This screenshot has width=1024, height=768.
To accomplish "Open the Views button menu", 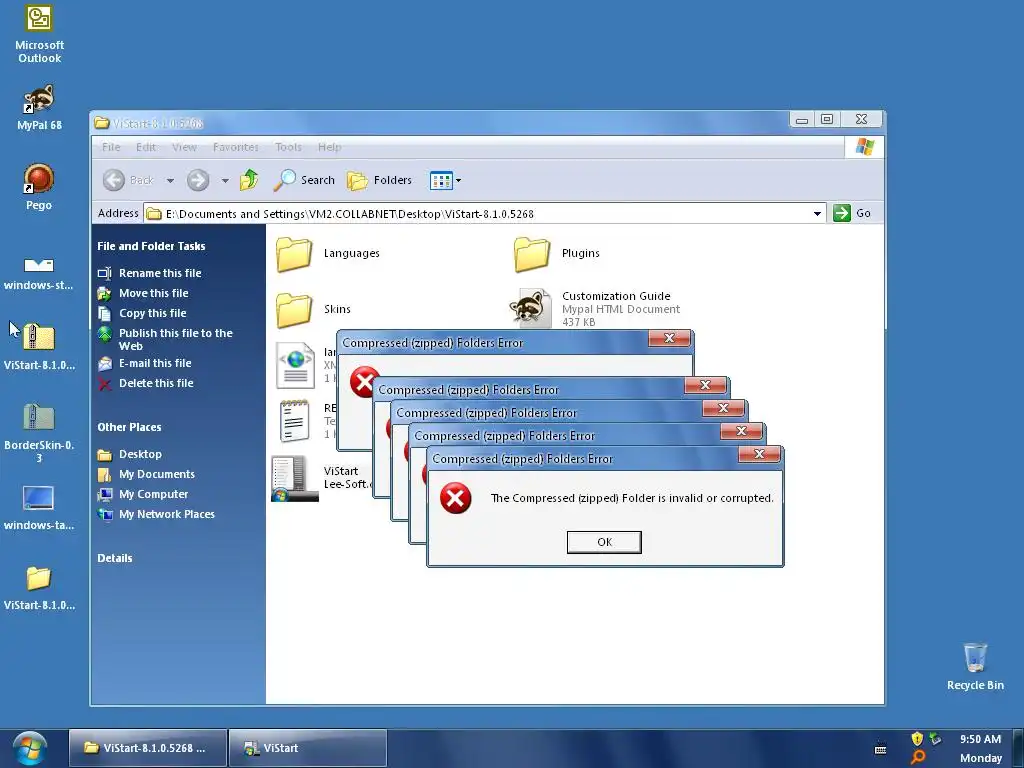I will [x=445, y=180].
